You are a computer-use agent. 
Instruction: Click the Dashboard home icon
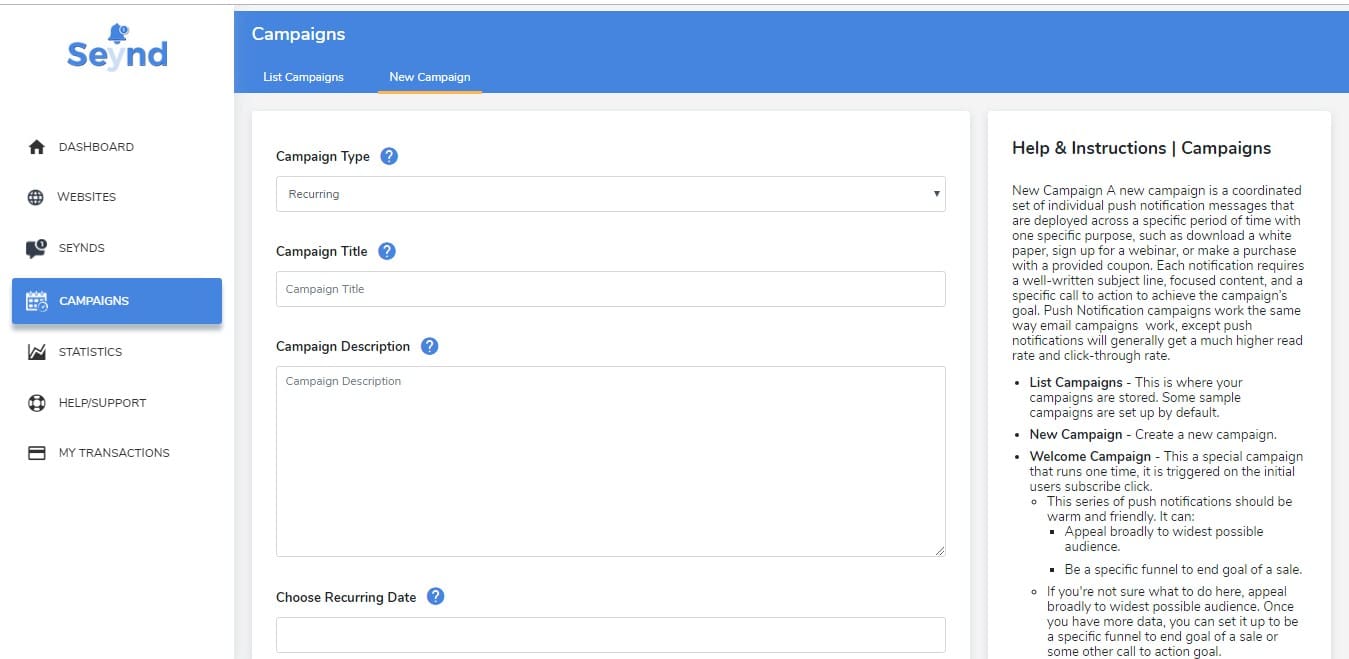click(37, 147)
